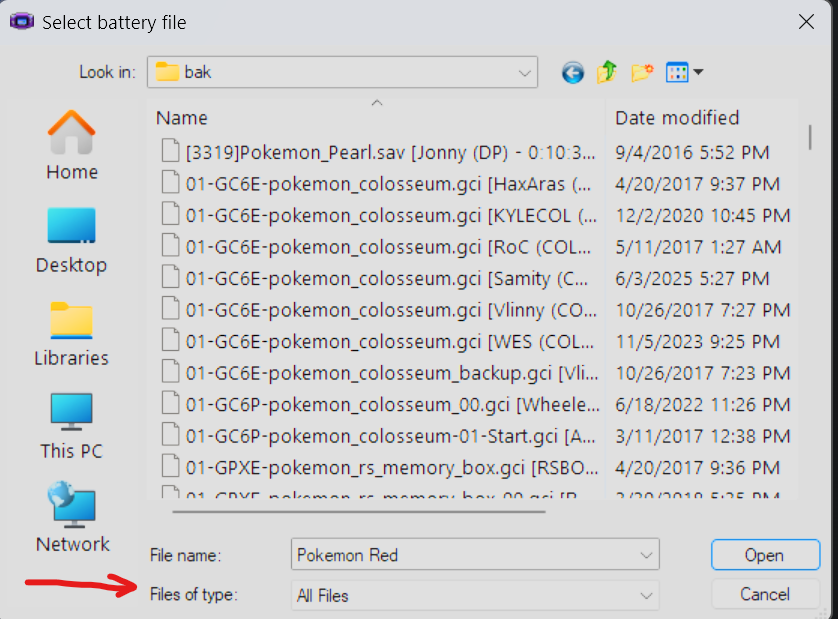Click the Back navigation arrow icon

572,72
